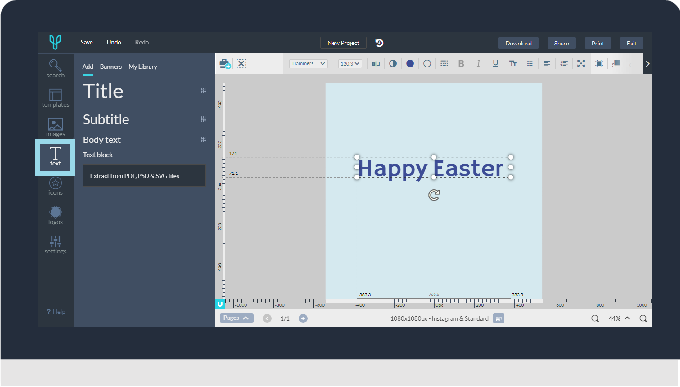Click the bullet list icon in toolbar

(x=564, y=64)
